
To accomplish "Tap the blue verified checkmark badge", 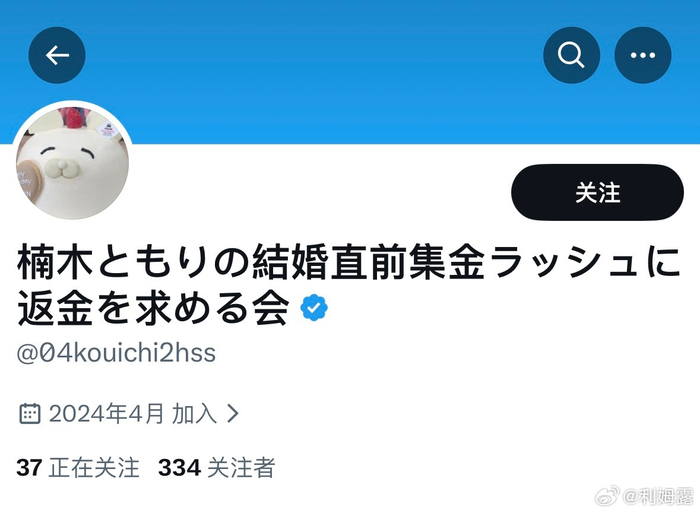I will pyautogui.click(x=314, y=307).
